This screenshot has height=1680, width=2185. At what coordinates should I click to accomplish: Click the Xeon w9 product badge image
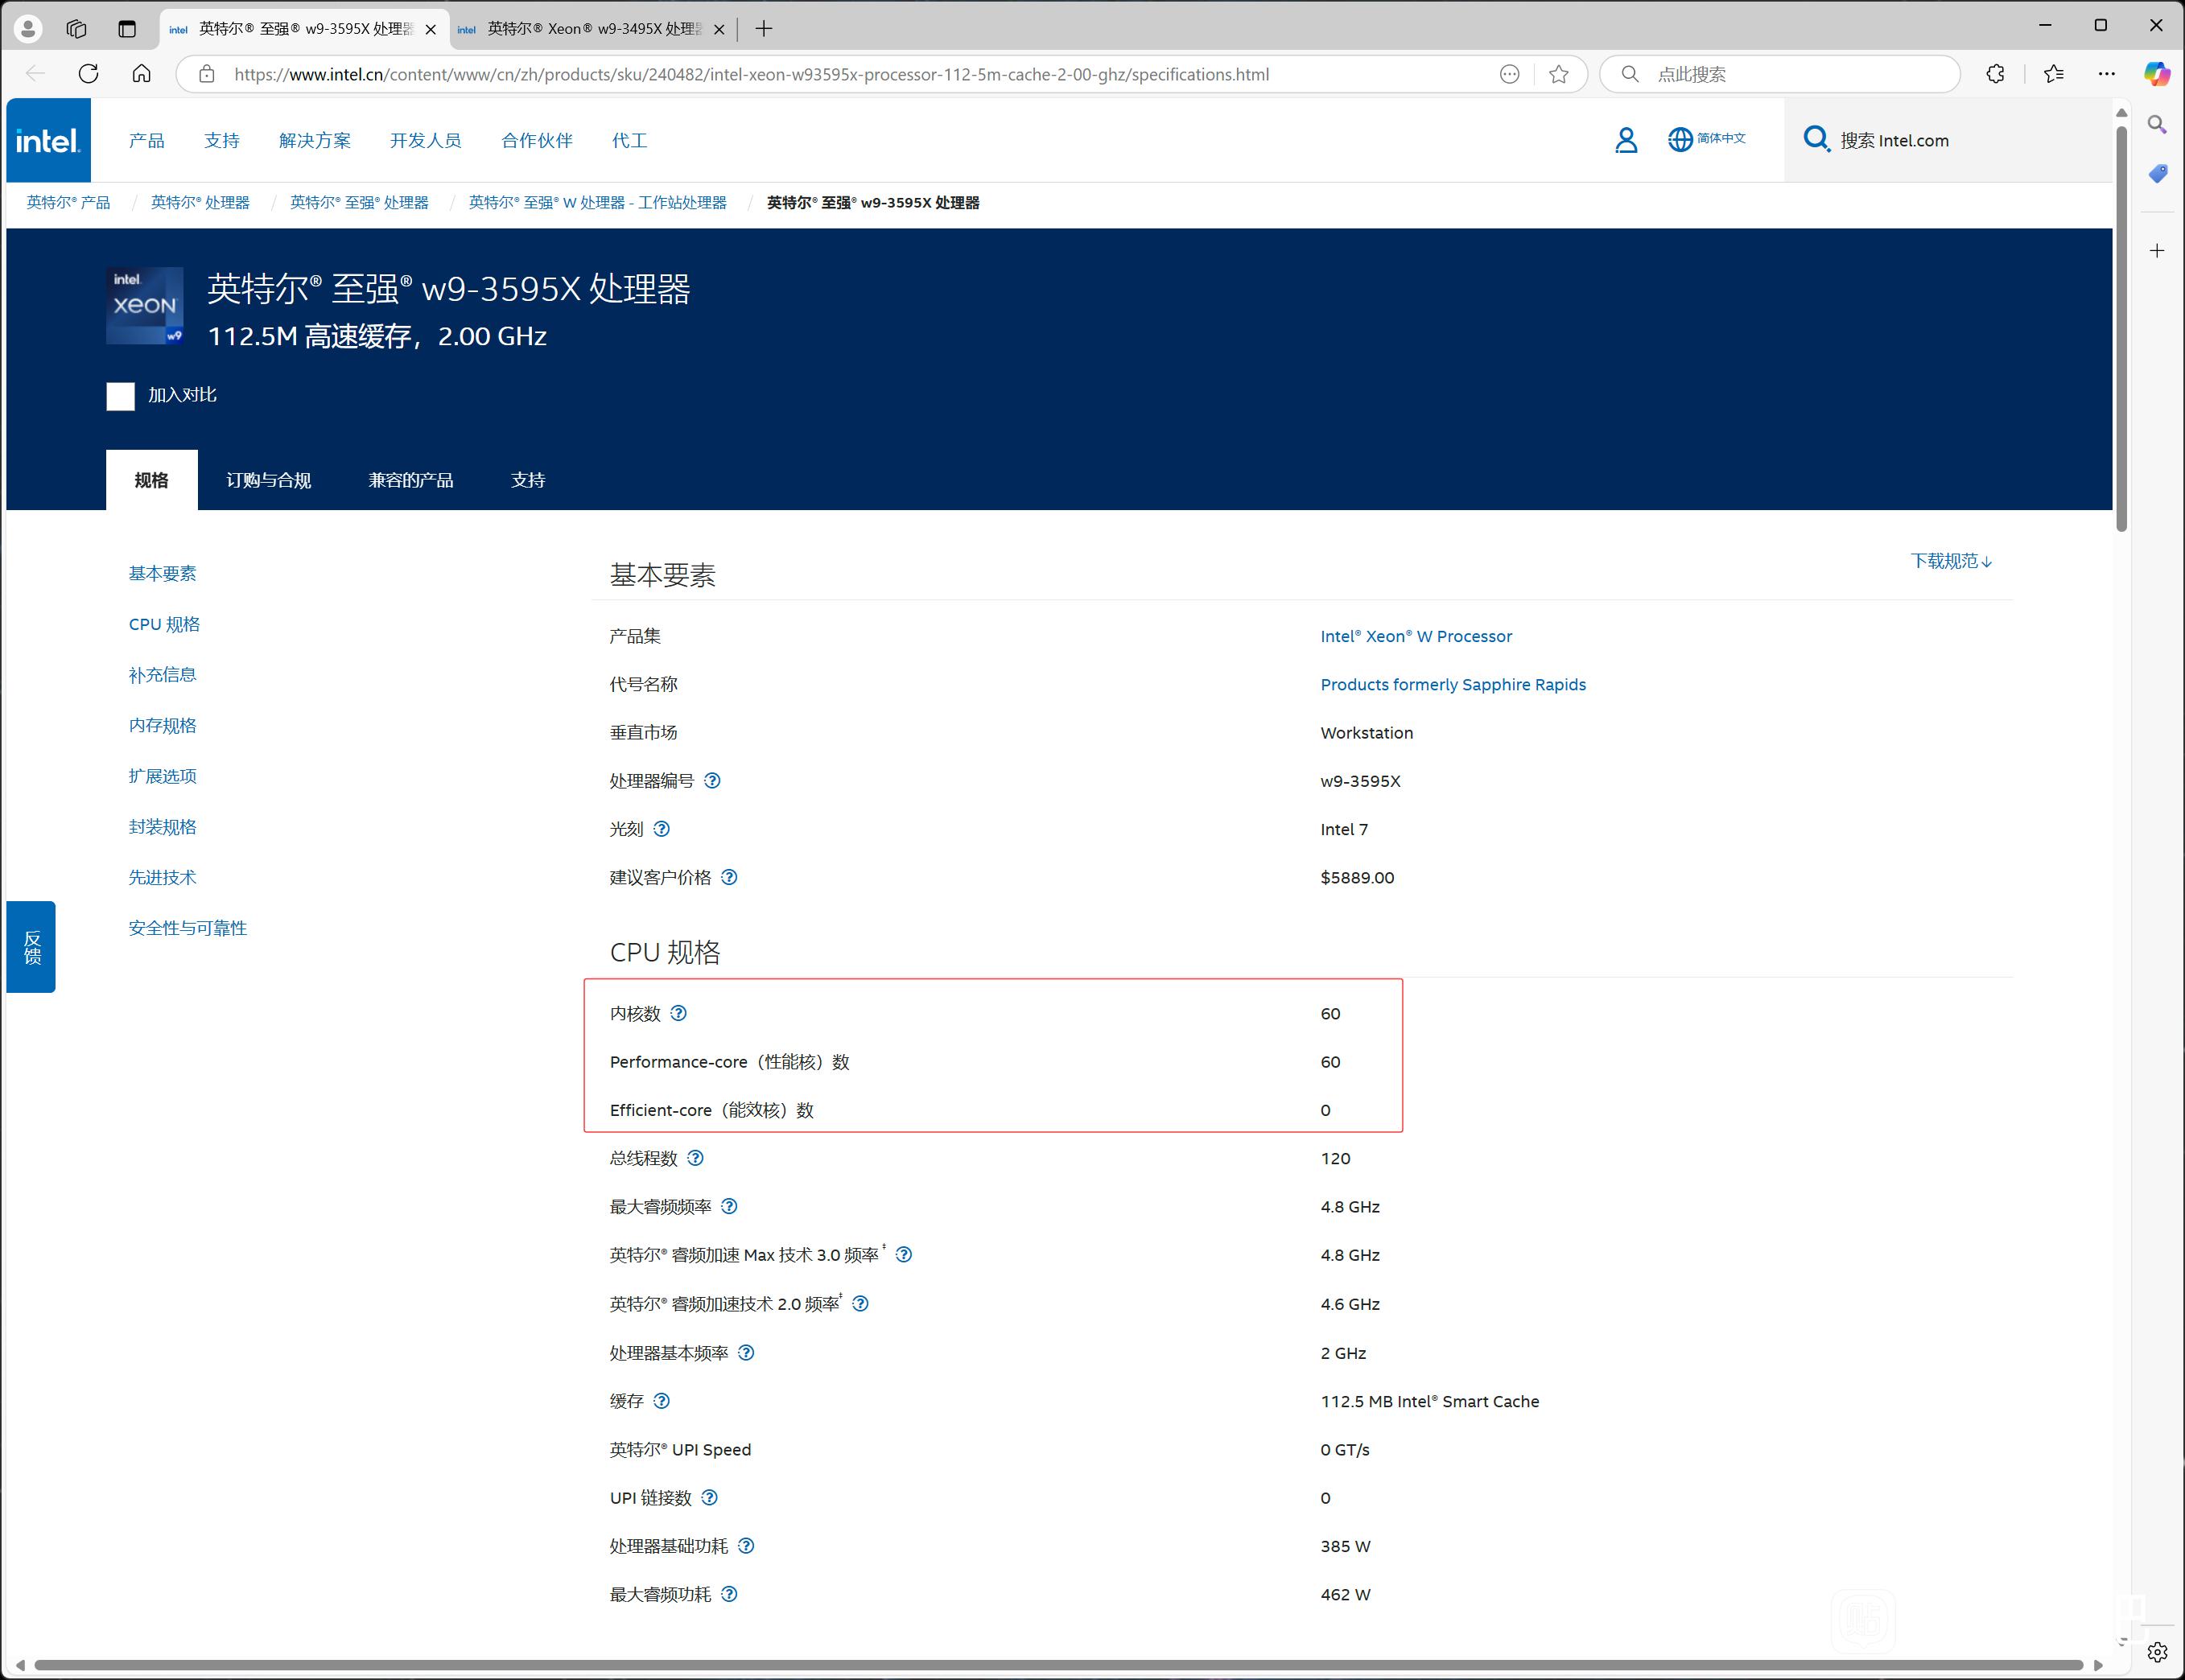point(145,306)
